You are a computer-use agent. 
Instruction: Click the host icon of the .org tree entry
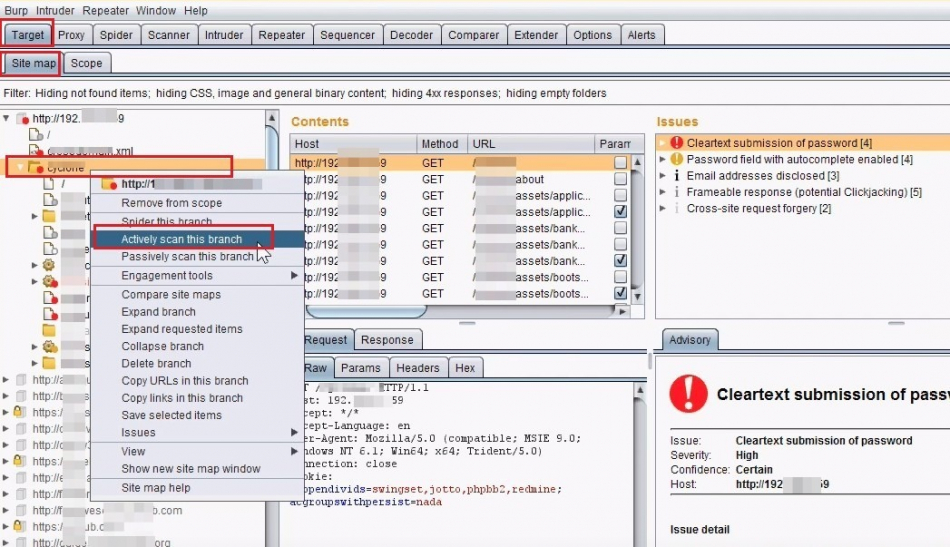[x=21, y=542]
